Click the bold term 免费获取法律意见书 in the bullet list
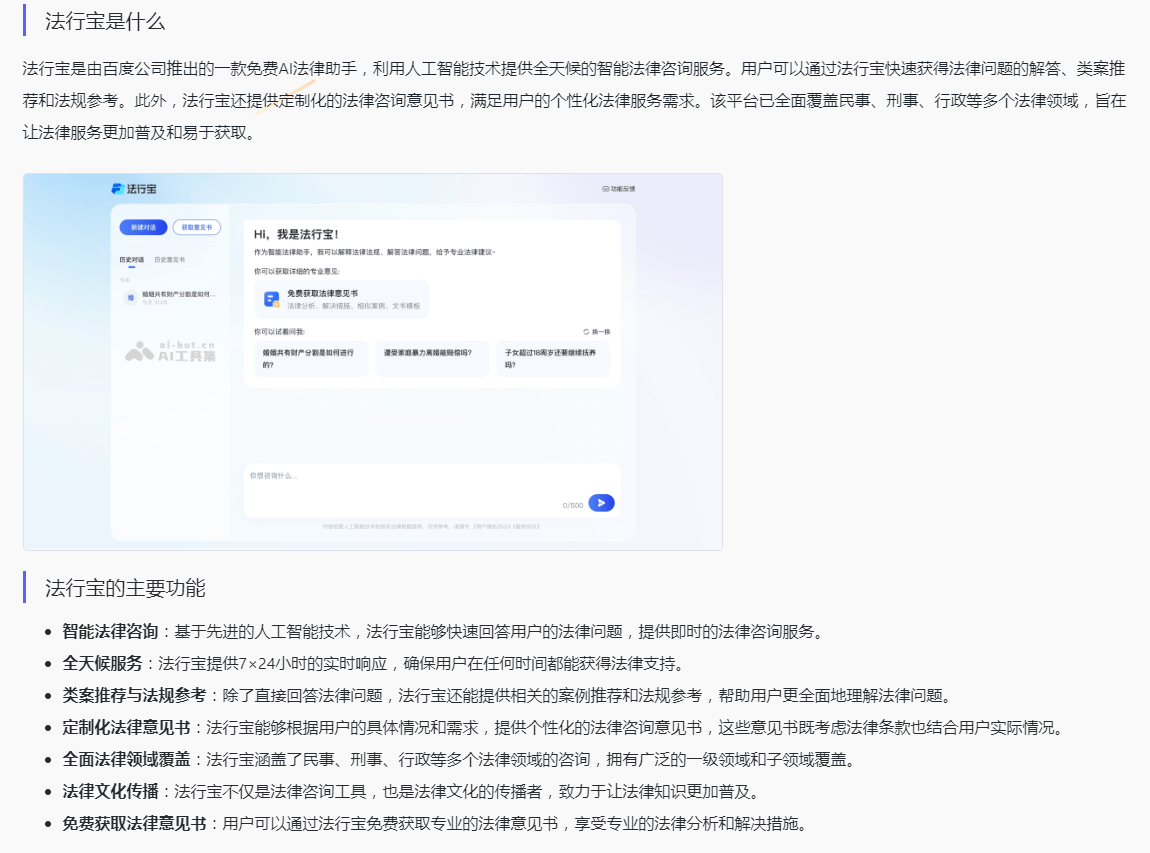The width and height of the screenshot is (1150, 853). (x=134, y=824)
